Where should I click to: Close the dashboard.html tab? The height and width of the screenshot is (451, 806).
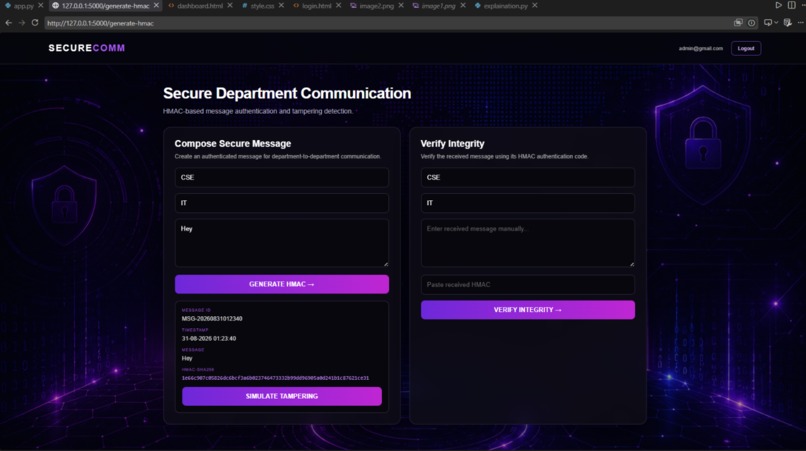(230, 5)
